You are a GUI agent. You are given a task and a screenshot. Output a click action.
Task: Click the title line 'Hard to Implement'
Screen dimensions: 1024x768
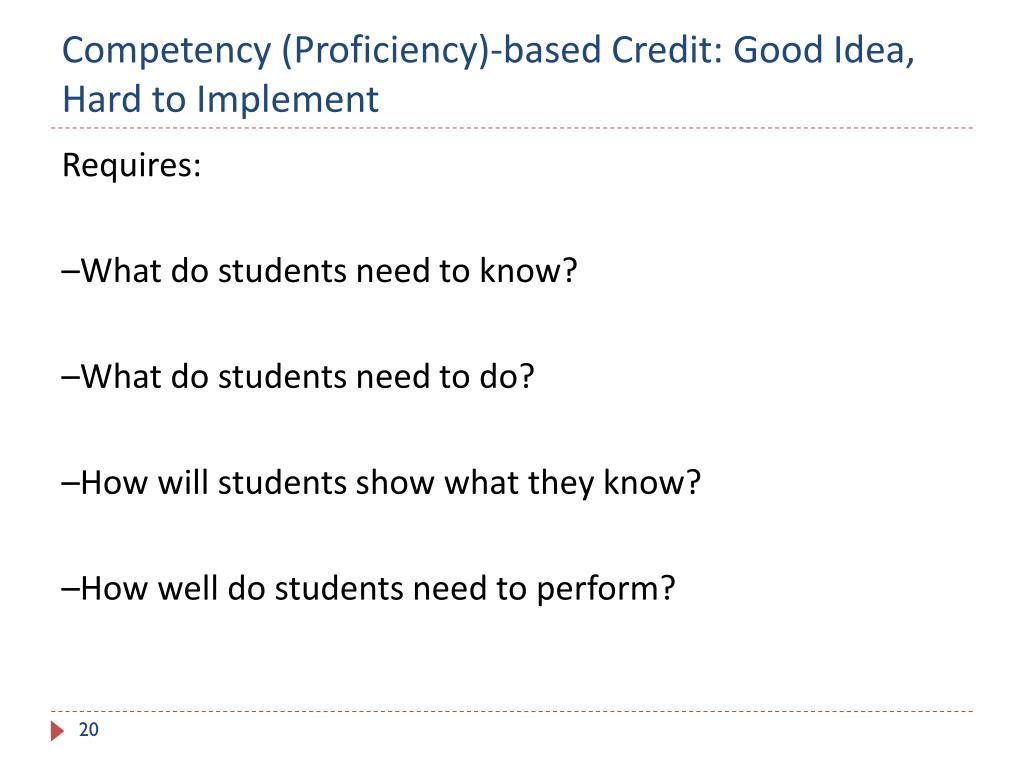[x=220, y=100]
